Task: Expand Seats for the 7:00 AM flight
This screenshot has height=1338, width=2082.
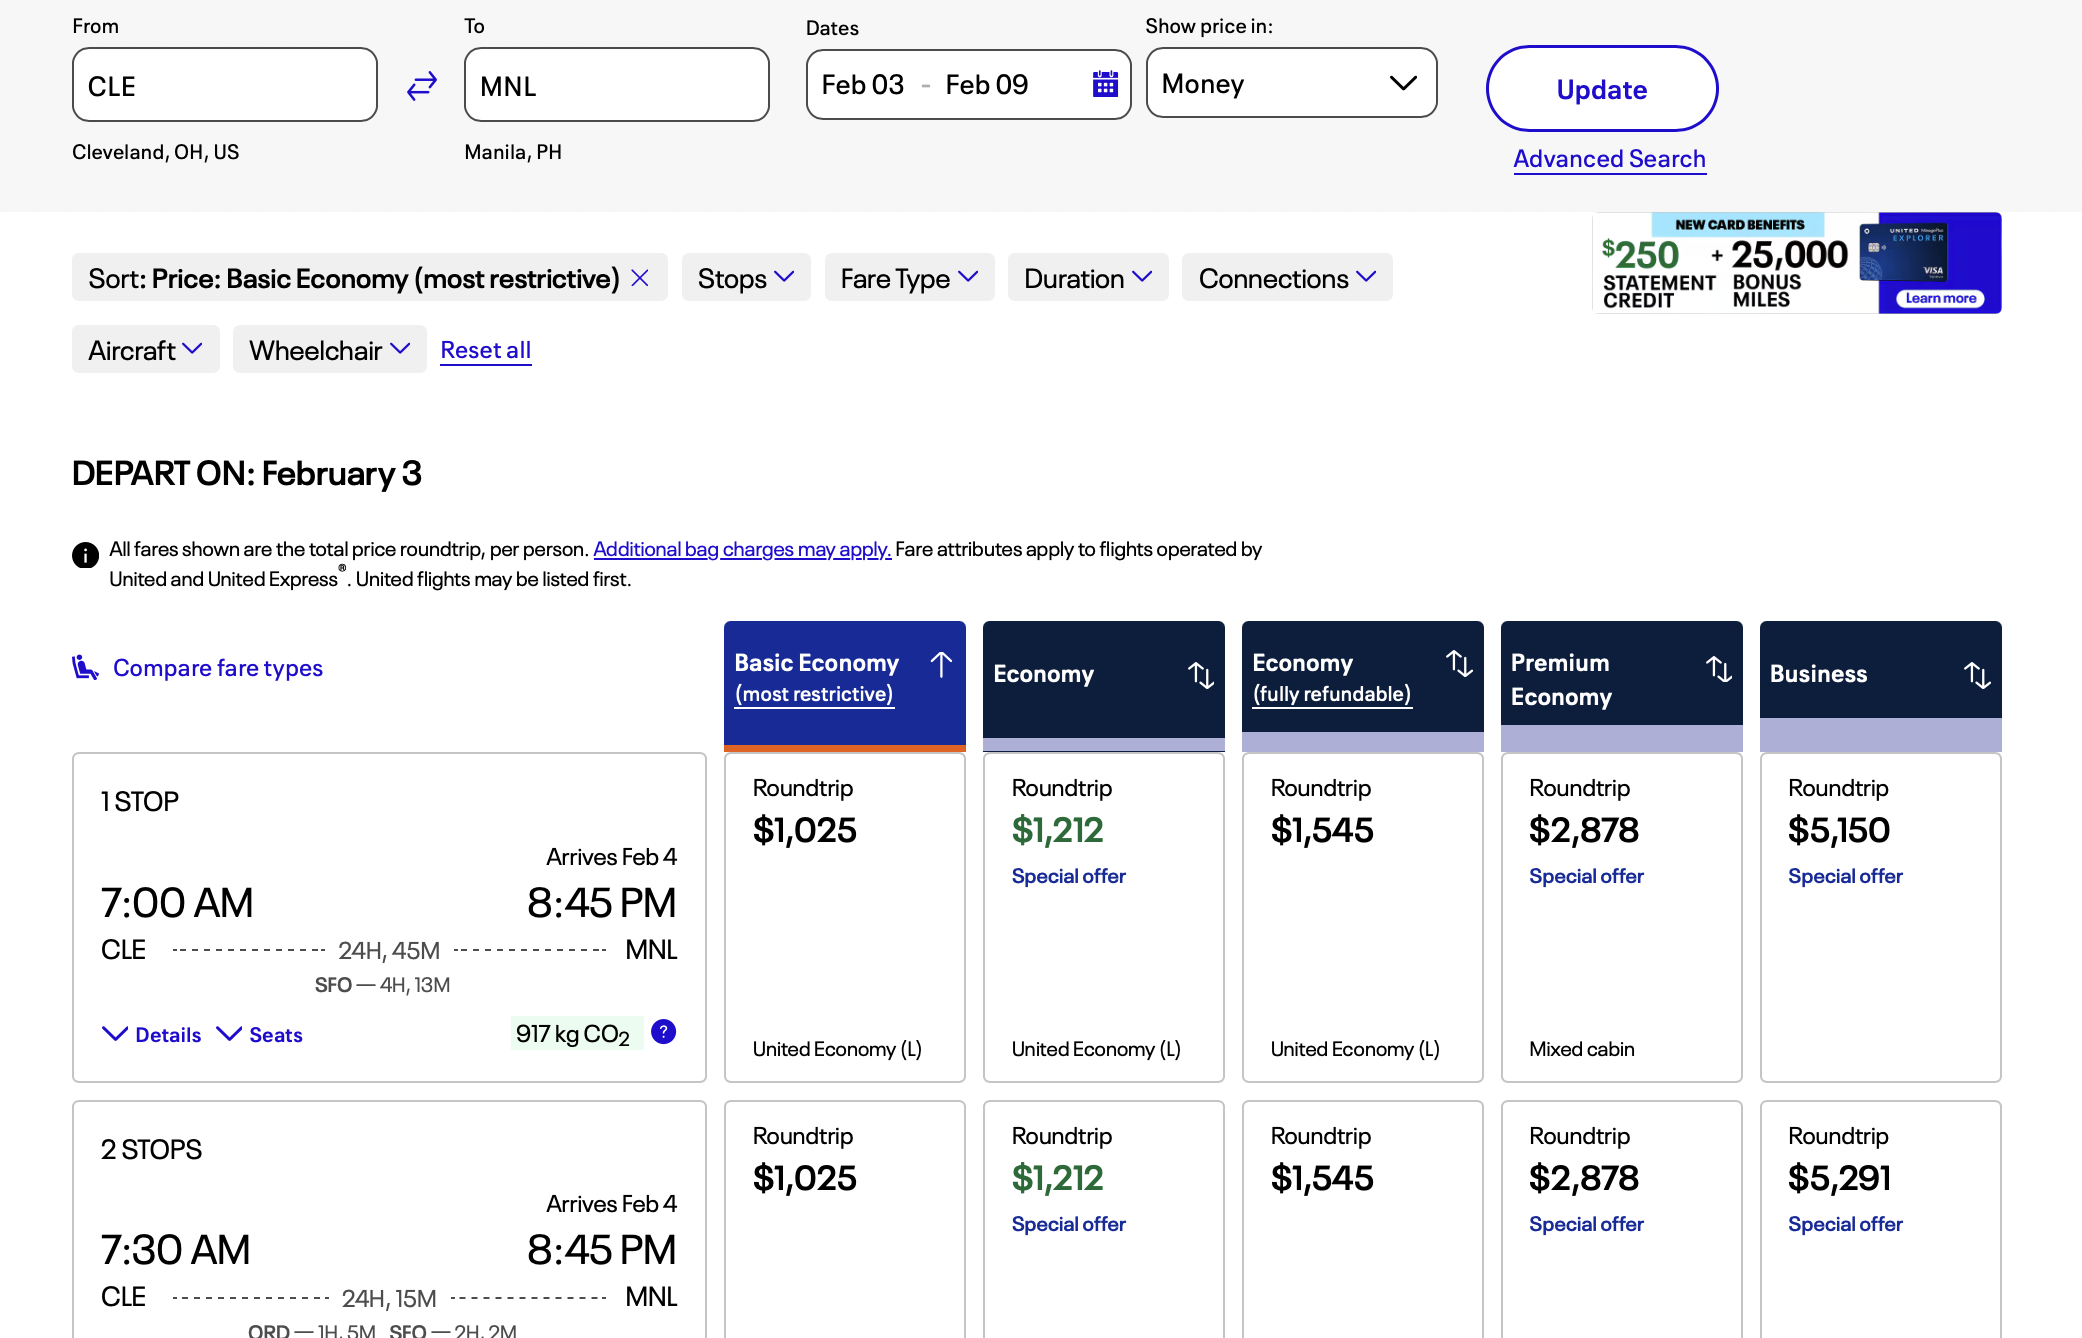Action: 260,1035
